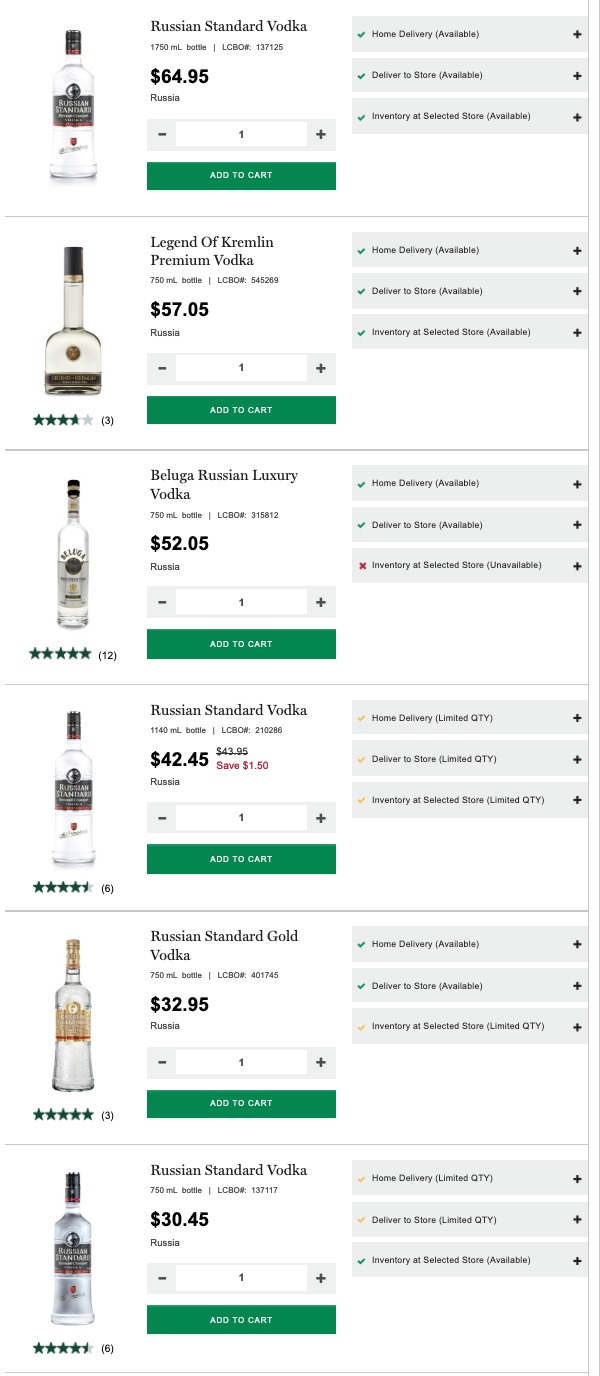This screenshot has height=1376, width=600.
Task: Expand Home Delivery (Limited QTY) for $42.45 vodka
Action: (x=577, y=718)
